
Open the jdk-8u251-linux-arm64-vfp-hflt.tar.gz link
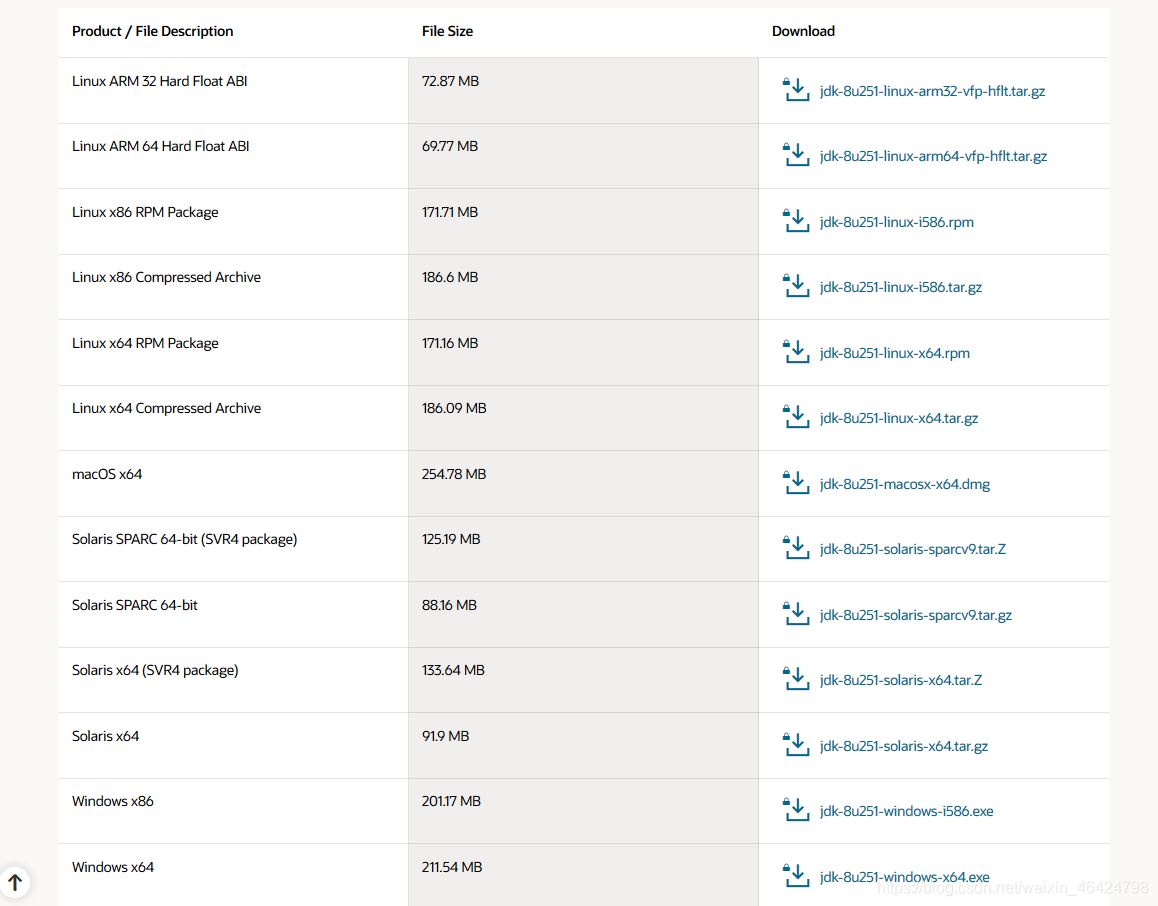click(933, 157)
